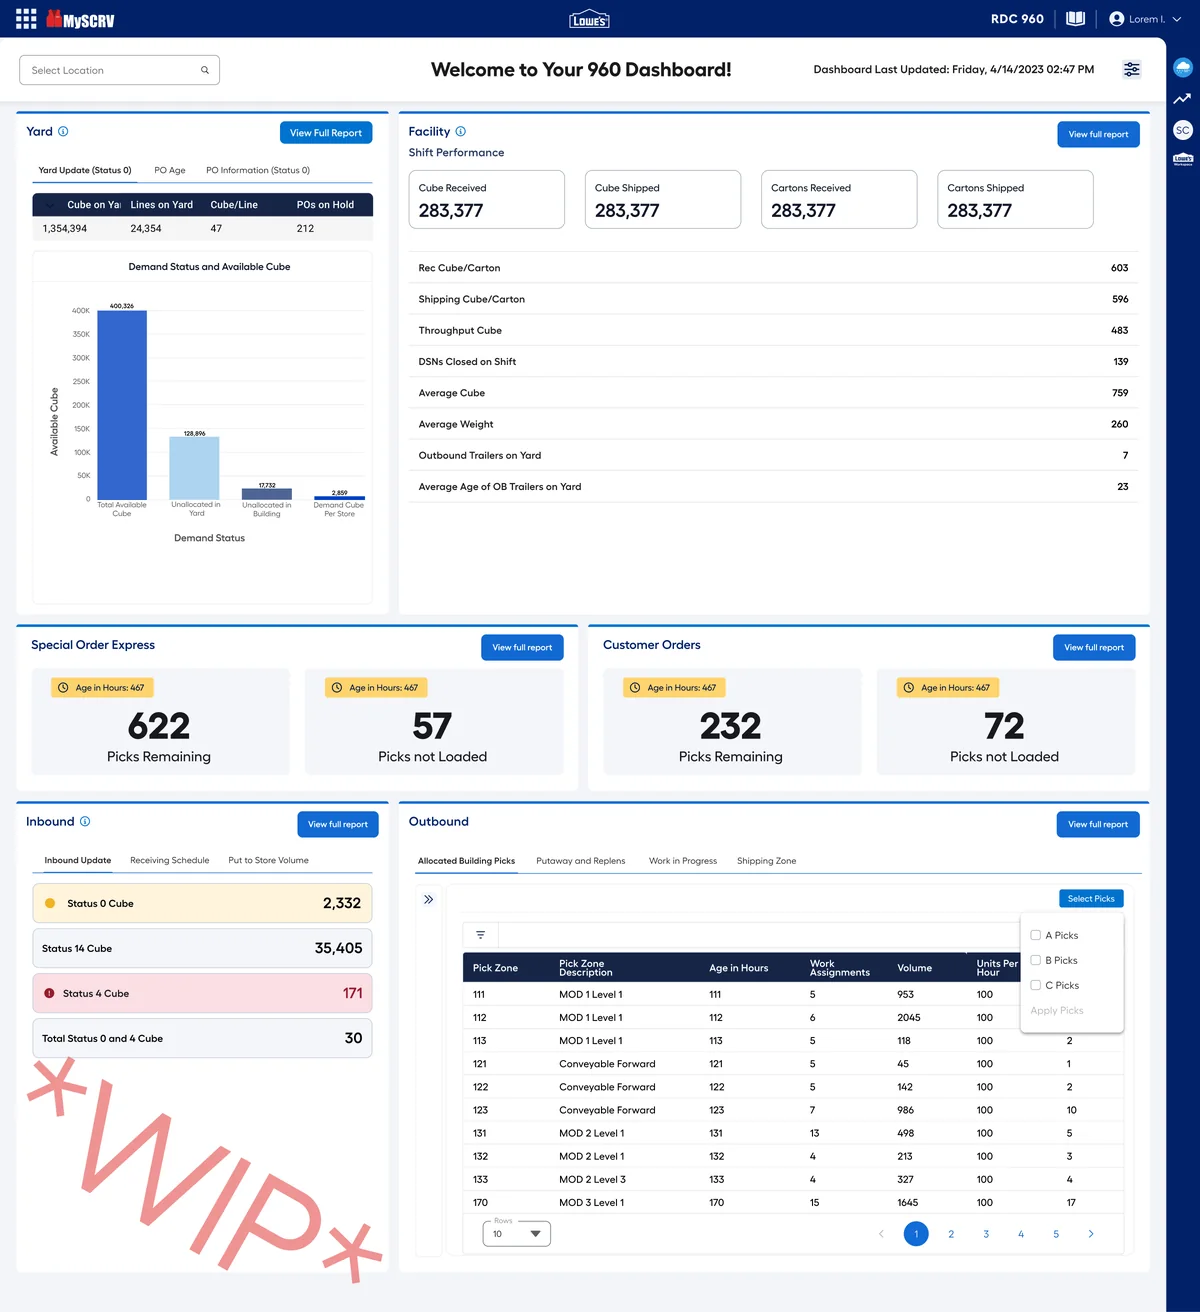Switch to Work in Progress tab

pos(683,861)
